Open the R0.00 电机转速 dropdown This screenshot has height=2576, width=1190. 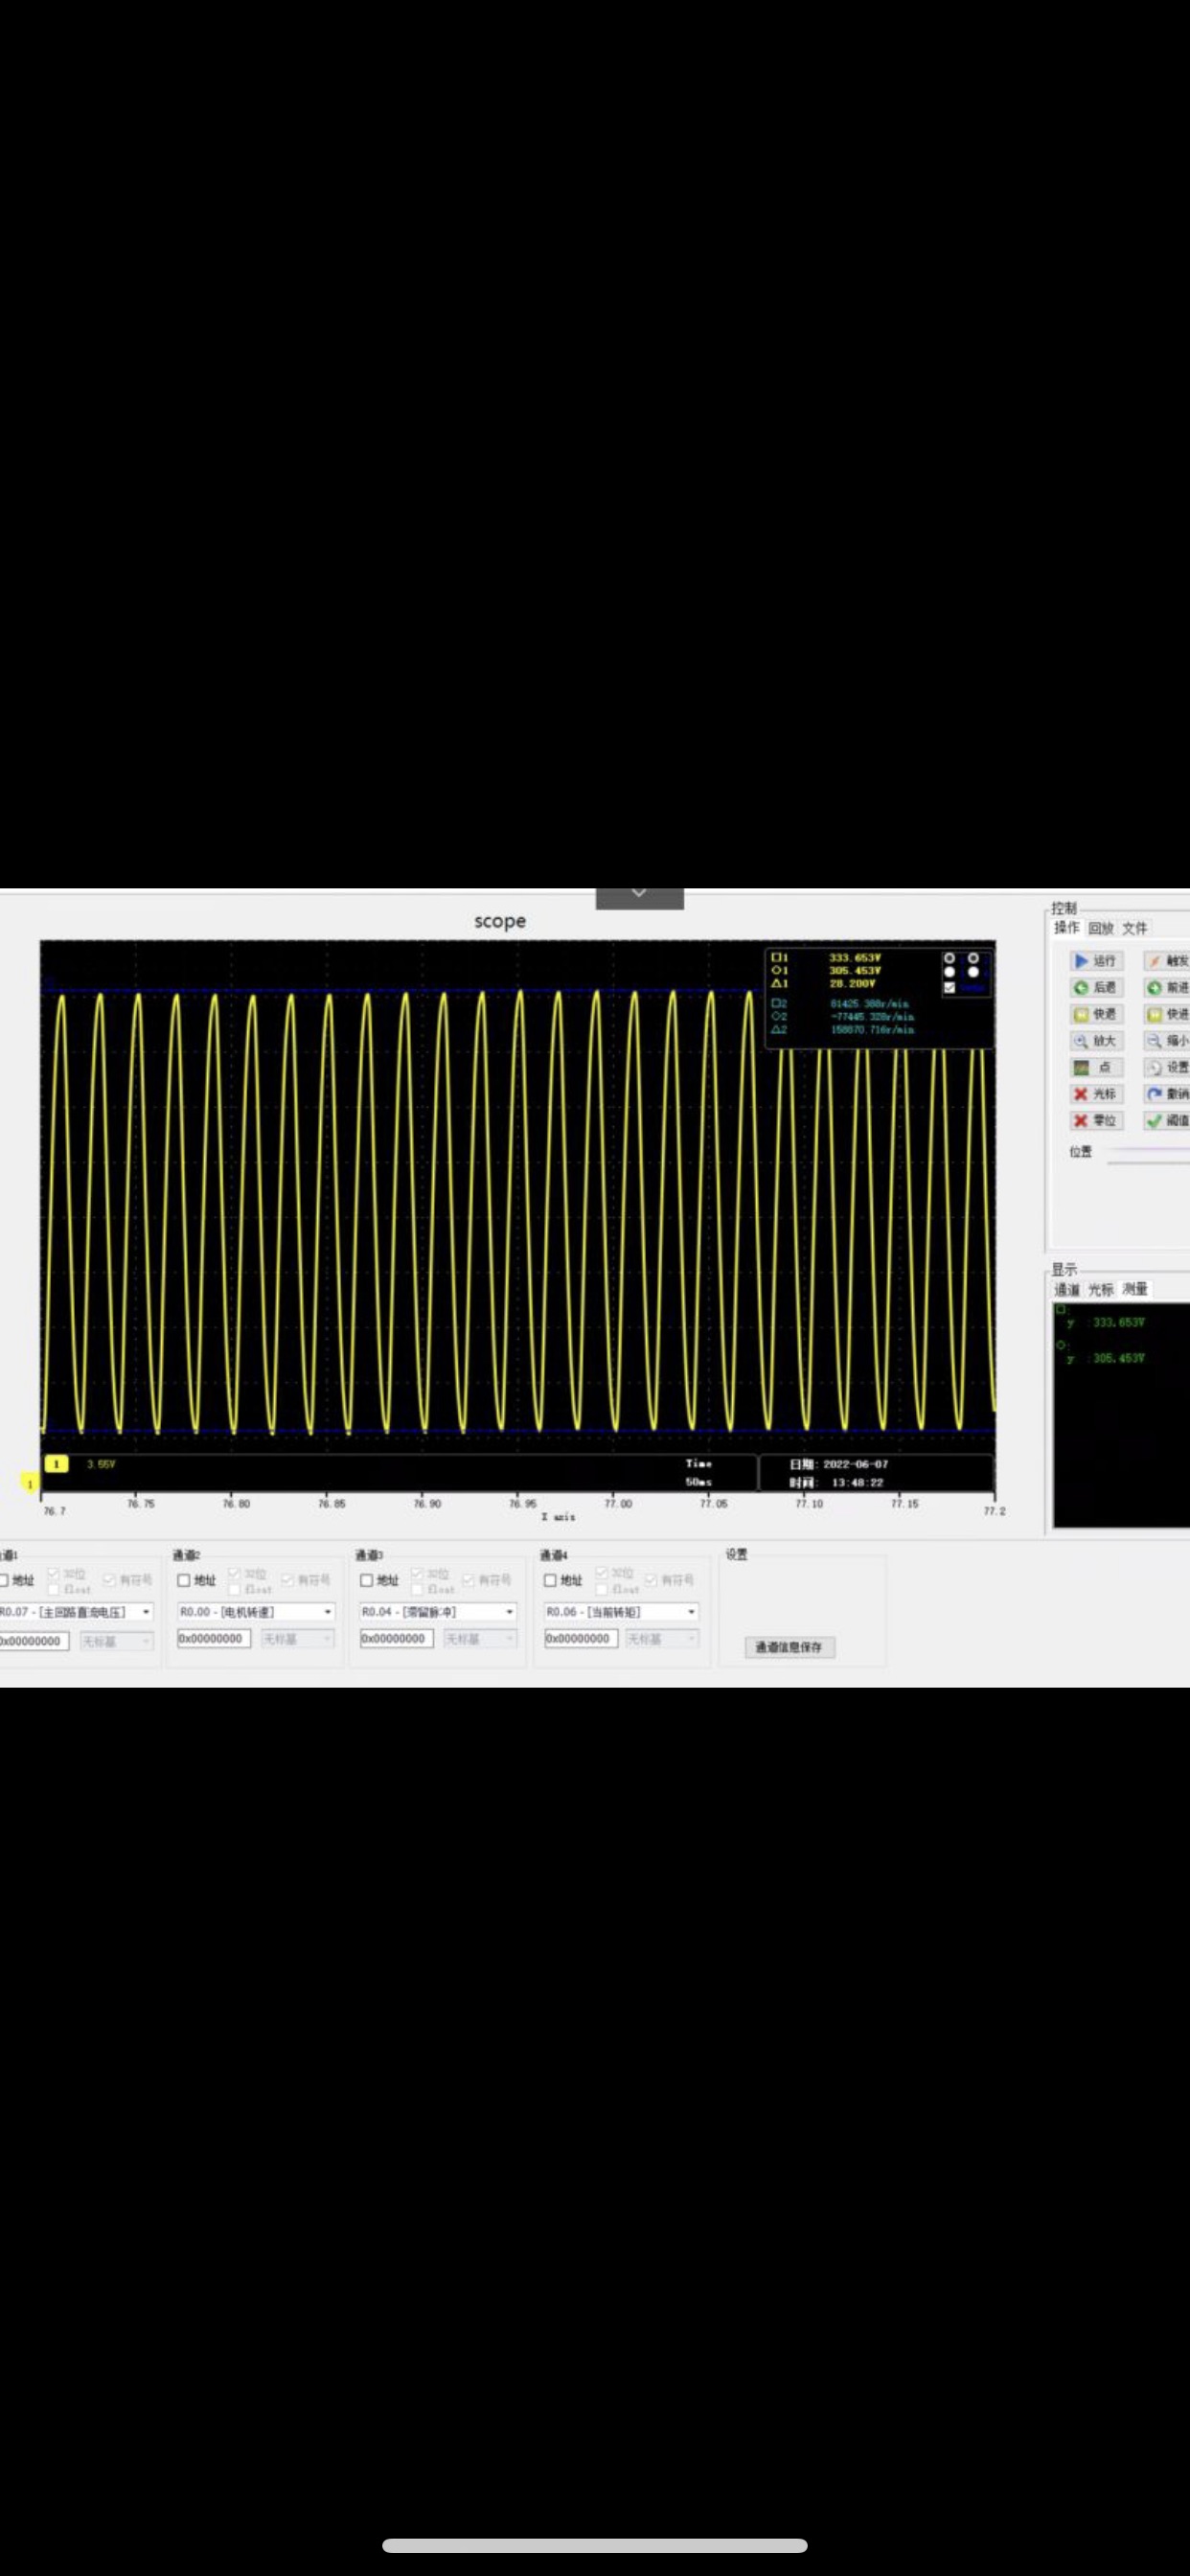(x=256, y=1612)
